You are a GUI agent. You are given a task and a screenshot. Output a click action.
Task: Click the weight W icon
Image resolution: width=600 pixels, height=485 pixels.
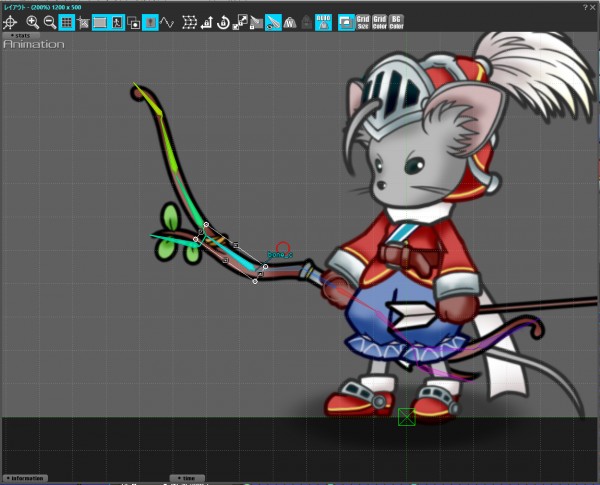[290, 23]
